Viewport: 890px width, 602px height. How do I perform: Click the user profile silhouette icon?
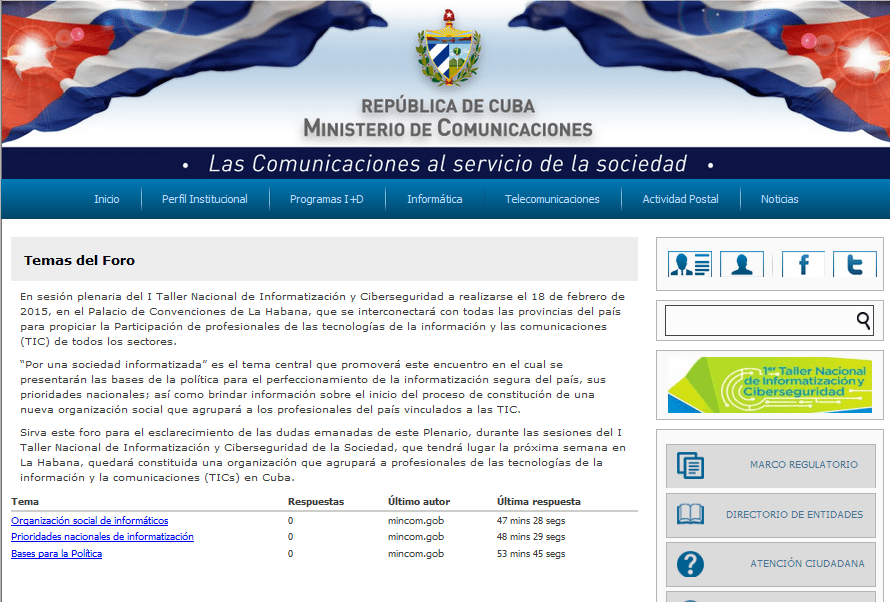pos(741,264)
